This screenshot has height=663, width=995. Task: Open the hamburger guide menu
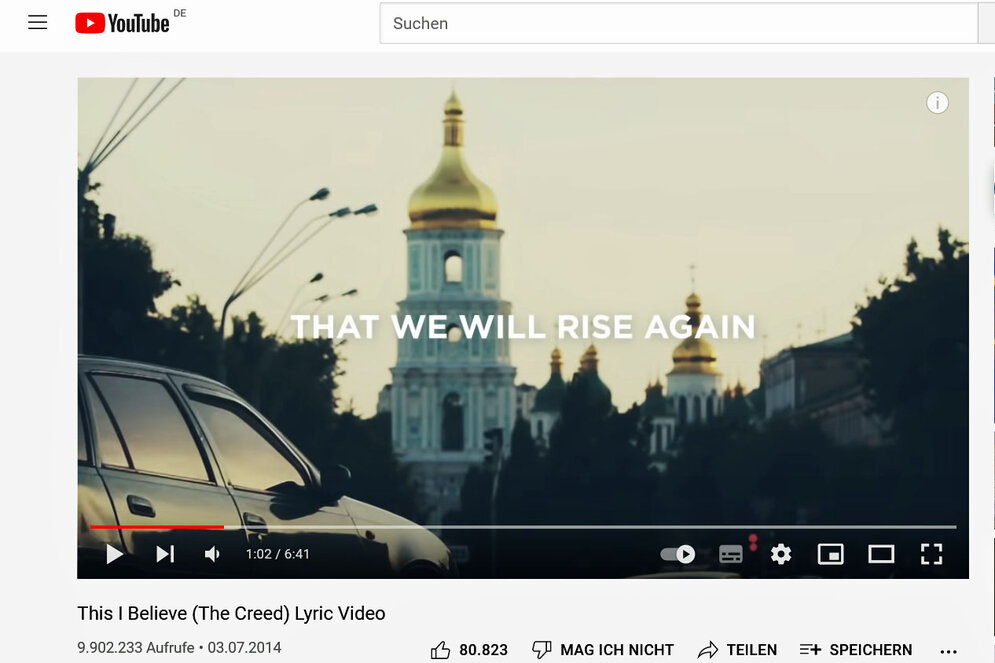click(x=37, y=23)
